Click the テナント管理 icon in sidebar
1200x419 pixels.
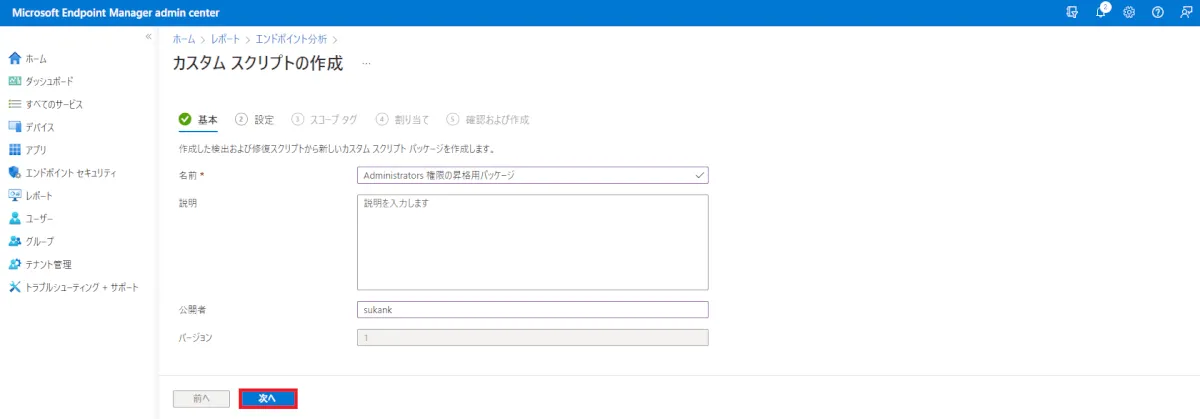coord(14,264)
